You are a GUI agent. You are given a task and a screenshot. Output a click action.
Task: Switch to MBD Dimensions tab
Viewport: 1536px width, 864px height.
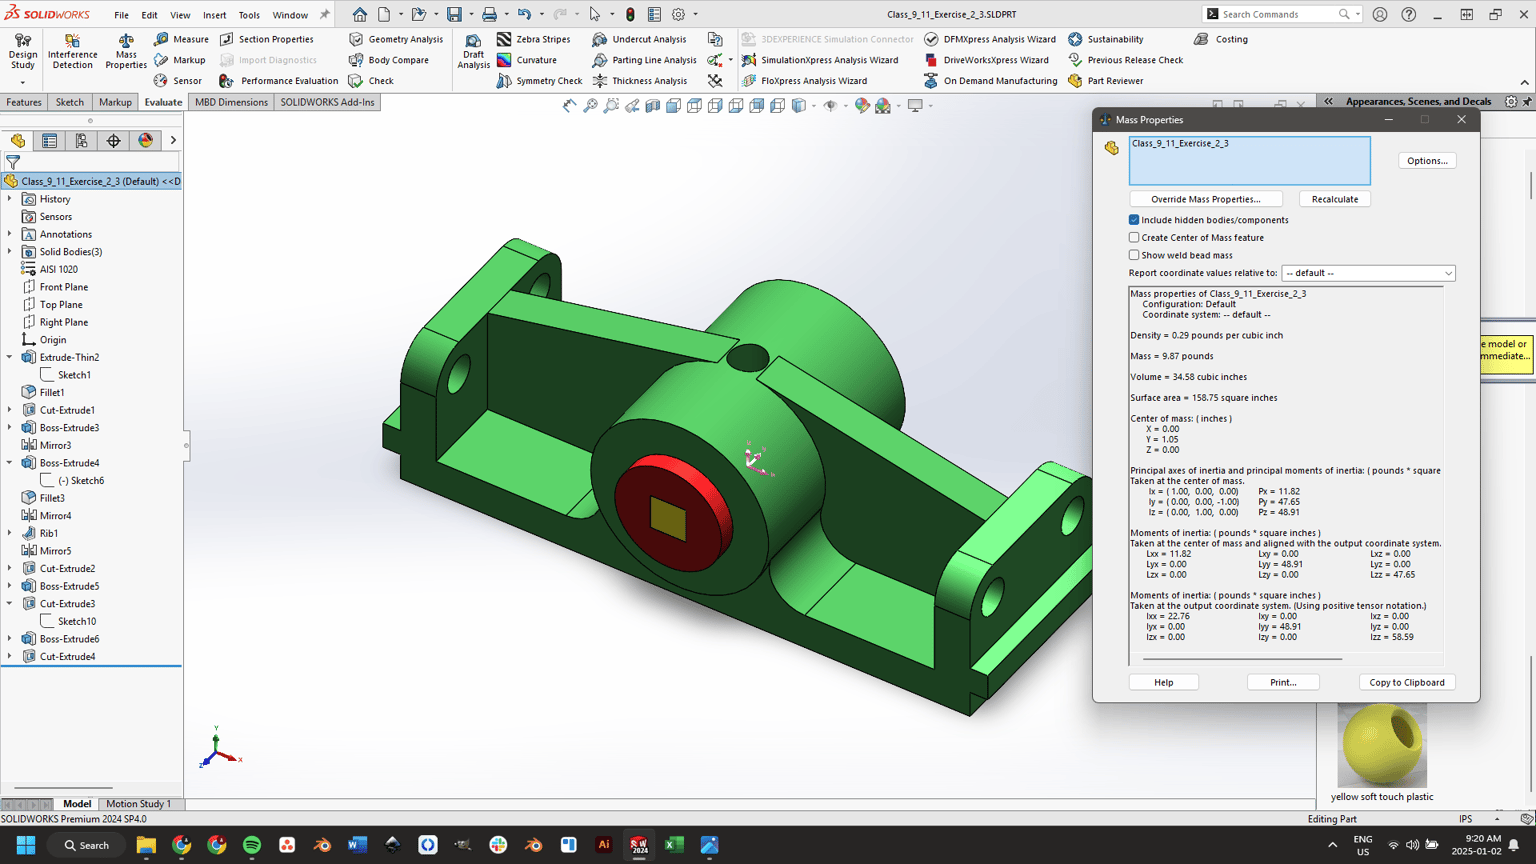click(231, 102)
